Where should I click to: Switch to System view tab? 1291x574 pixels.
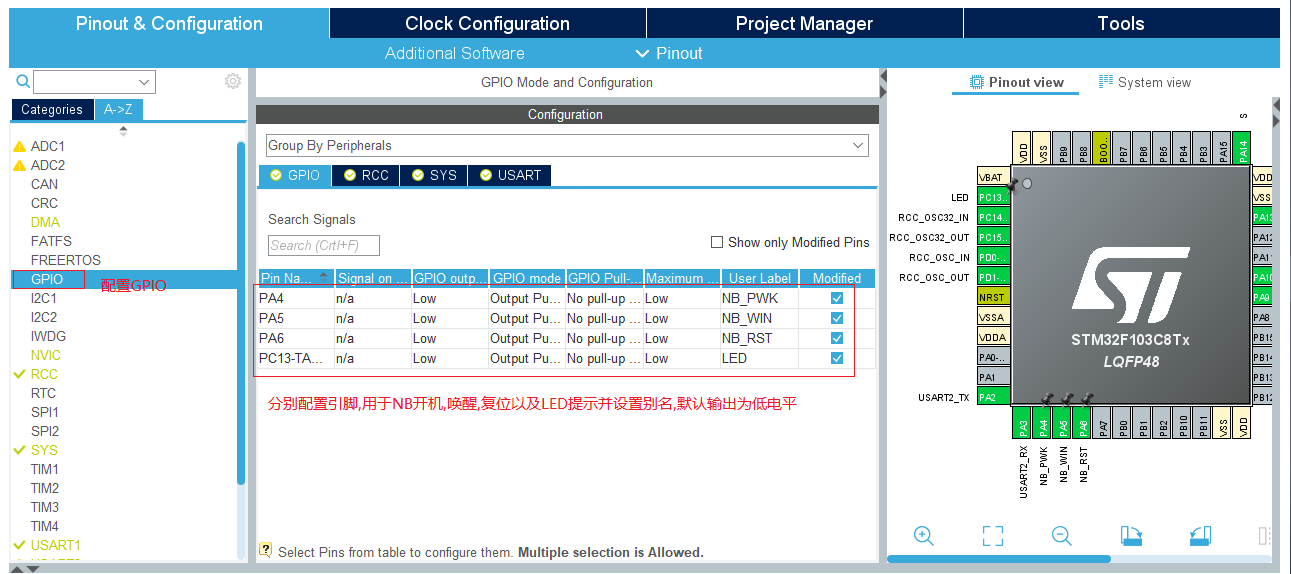[1144, 82]
